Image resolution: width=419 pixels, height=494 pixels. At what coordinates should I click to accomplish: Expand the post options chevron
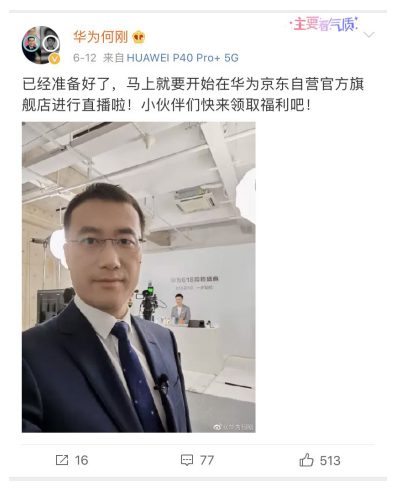coord(369,34)
